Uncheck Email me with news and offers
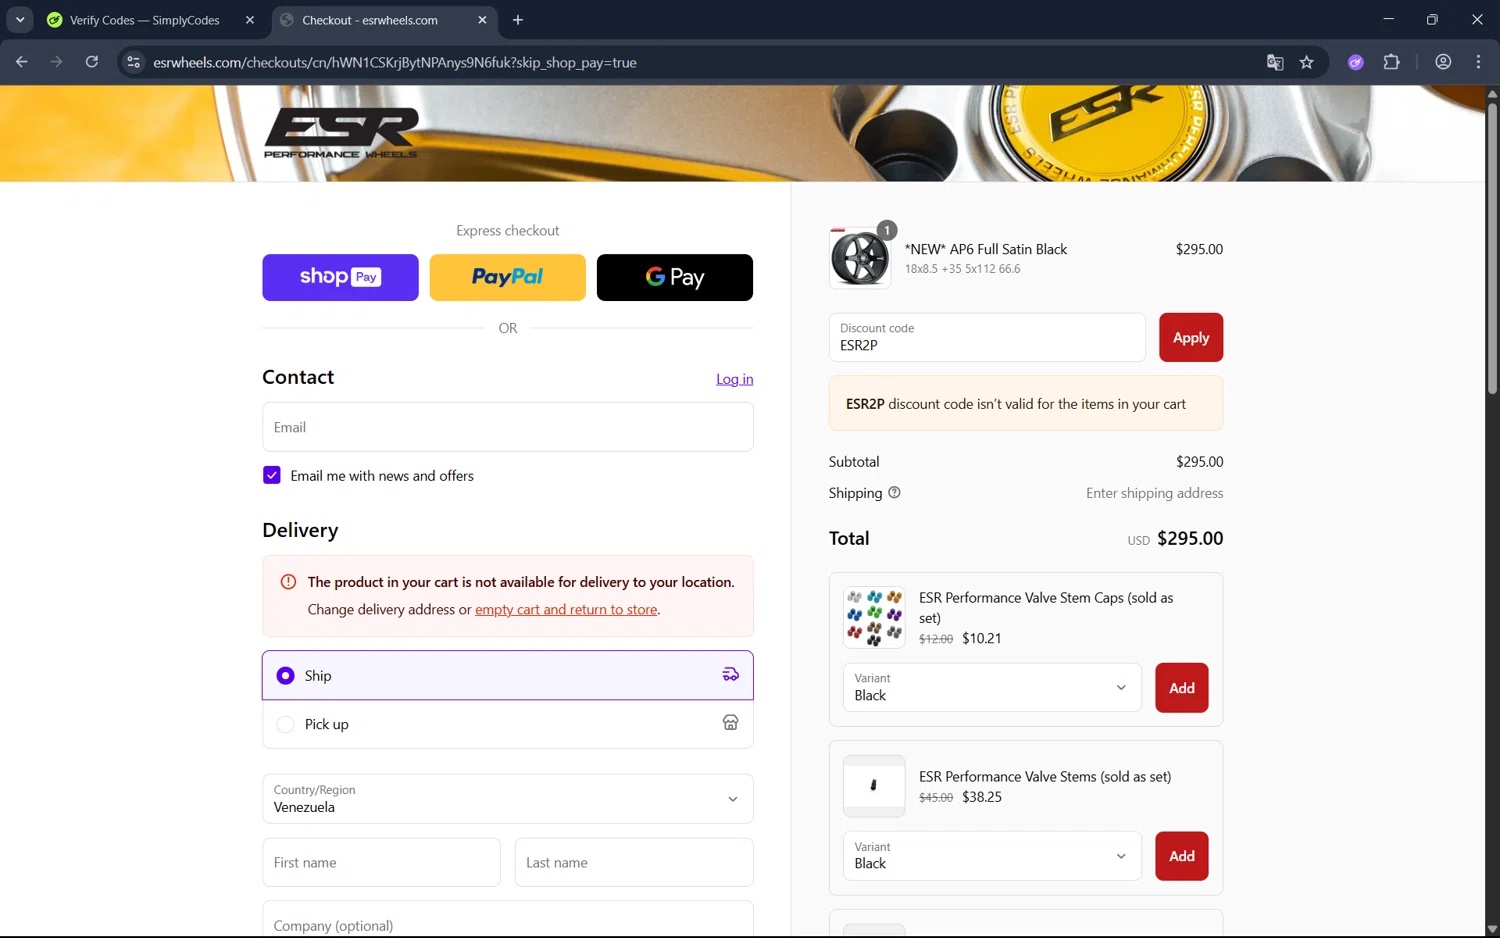Image resolution: width=1500 pixels, height=938 pixels. tap(272, 475)
